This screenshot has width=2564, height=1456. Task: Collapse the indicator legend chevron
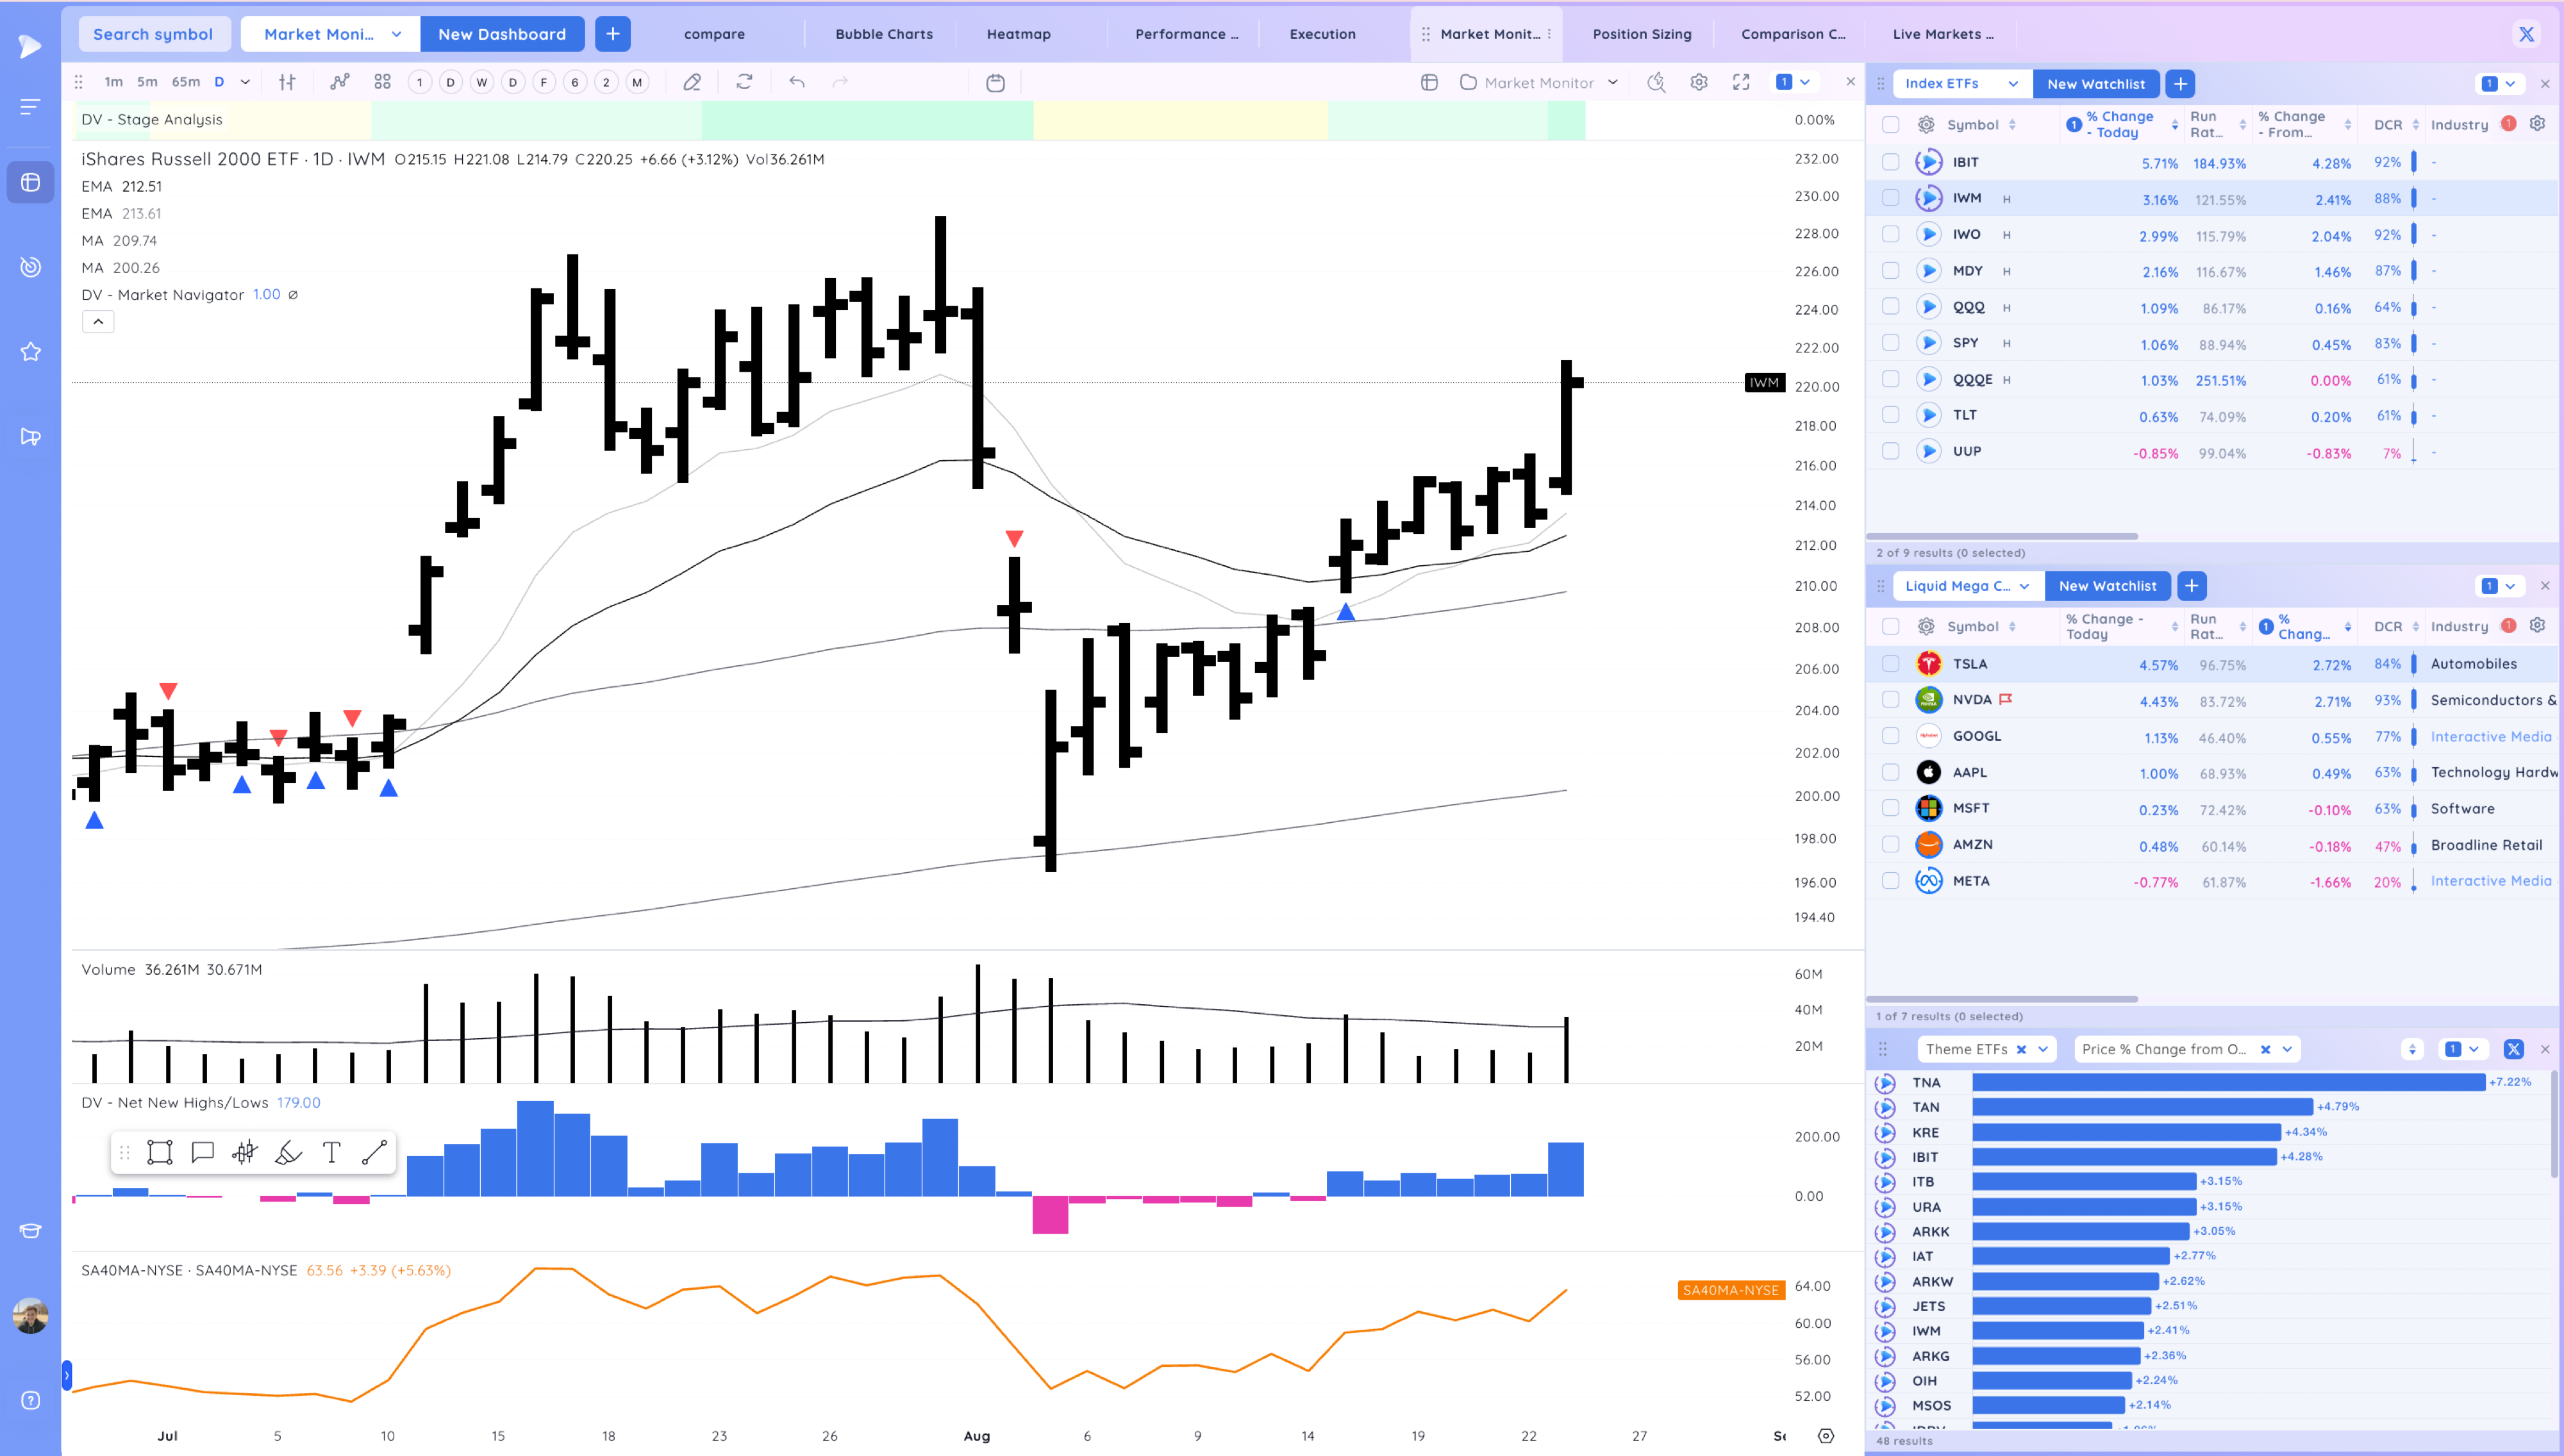(98, 321)
